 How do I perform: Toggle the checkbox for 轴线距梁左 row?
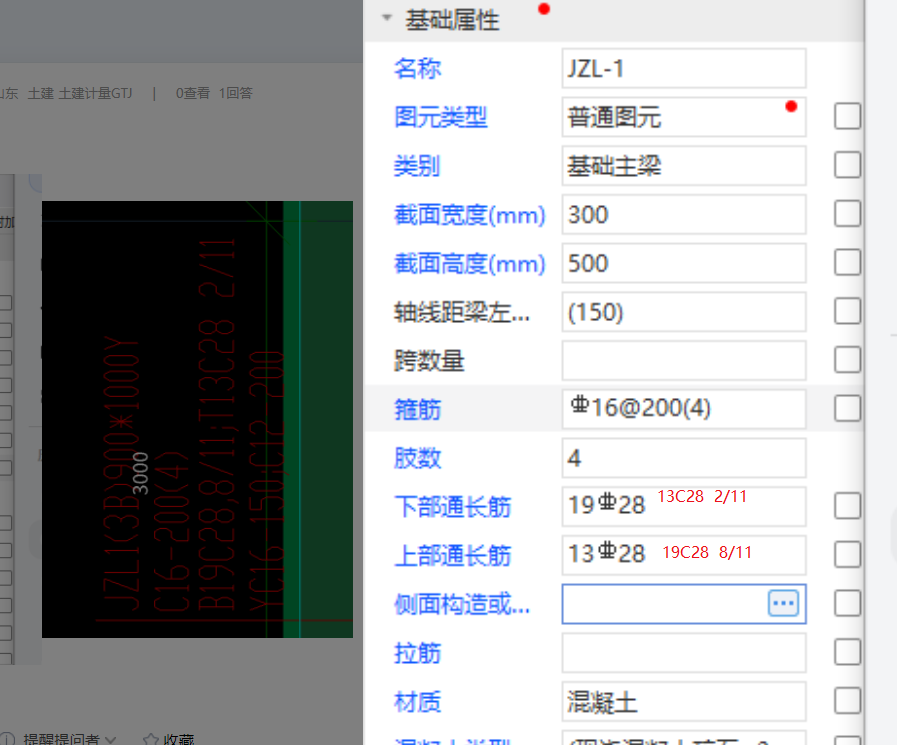coord(847,311)
